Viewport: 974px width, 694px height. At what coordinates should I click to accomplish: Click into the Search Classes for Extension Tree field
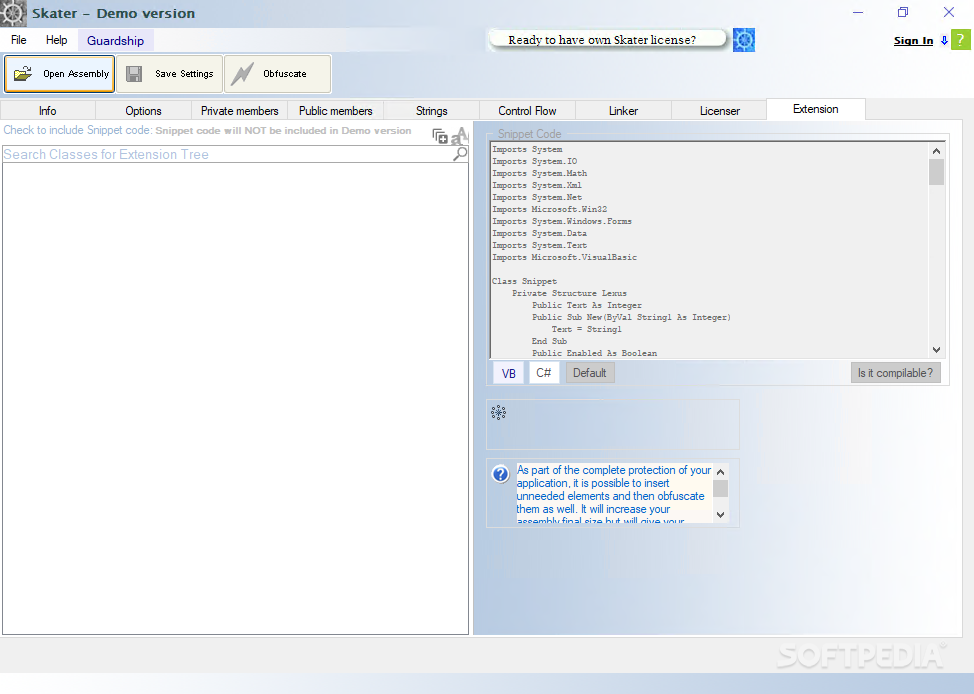pos(227,154)
